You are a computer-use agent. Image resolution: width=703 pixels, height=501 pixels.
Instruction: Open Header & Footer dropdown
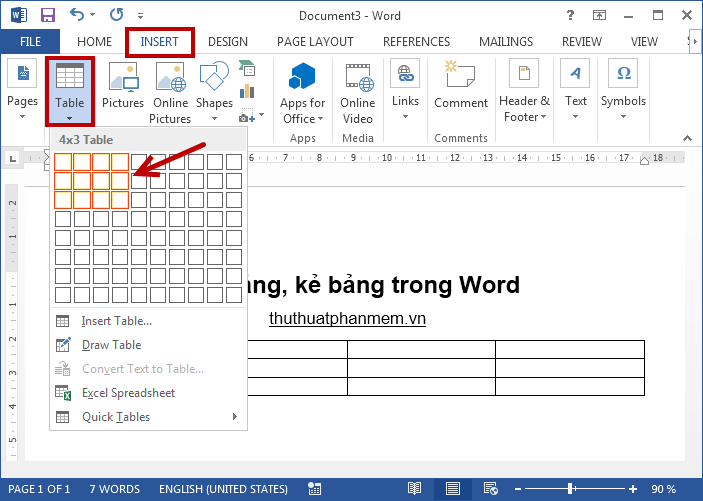click(x=524, y=91)
